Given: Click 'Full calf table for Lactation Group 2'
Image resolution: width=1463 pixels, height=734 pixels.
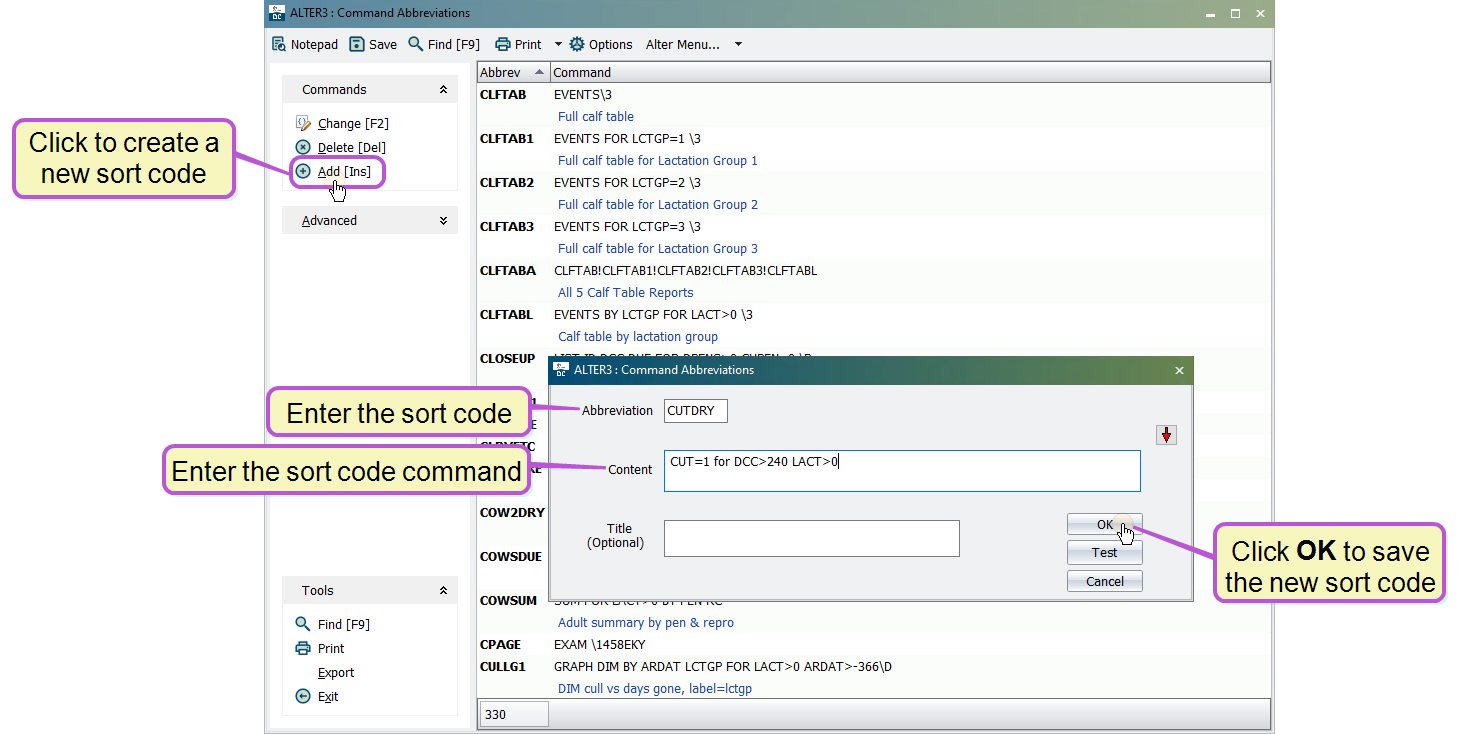Looking at the screenshot, I should (x=657, y=205).
